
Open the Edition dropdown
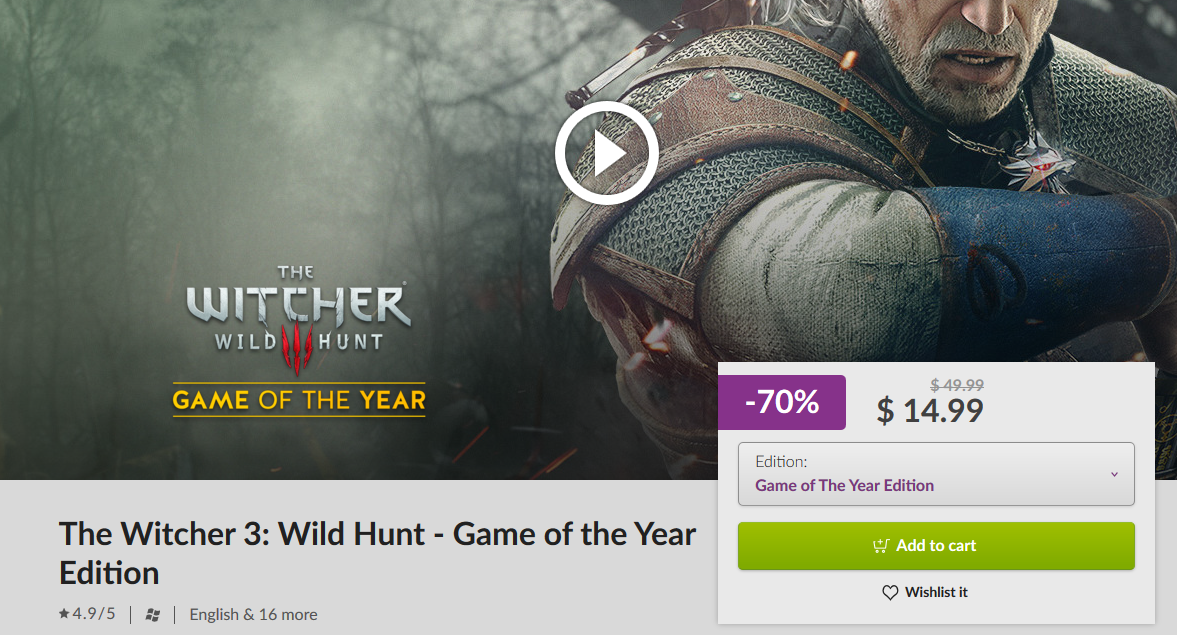[936, 474]
